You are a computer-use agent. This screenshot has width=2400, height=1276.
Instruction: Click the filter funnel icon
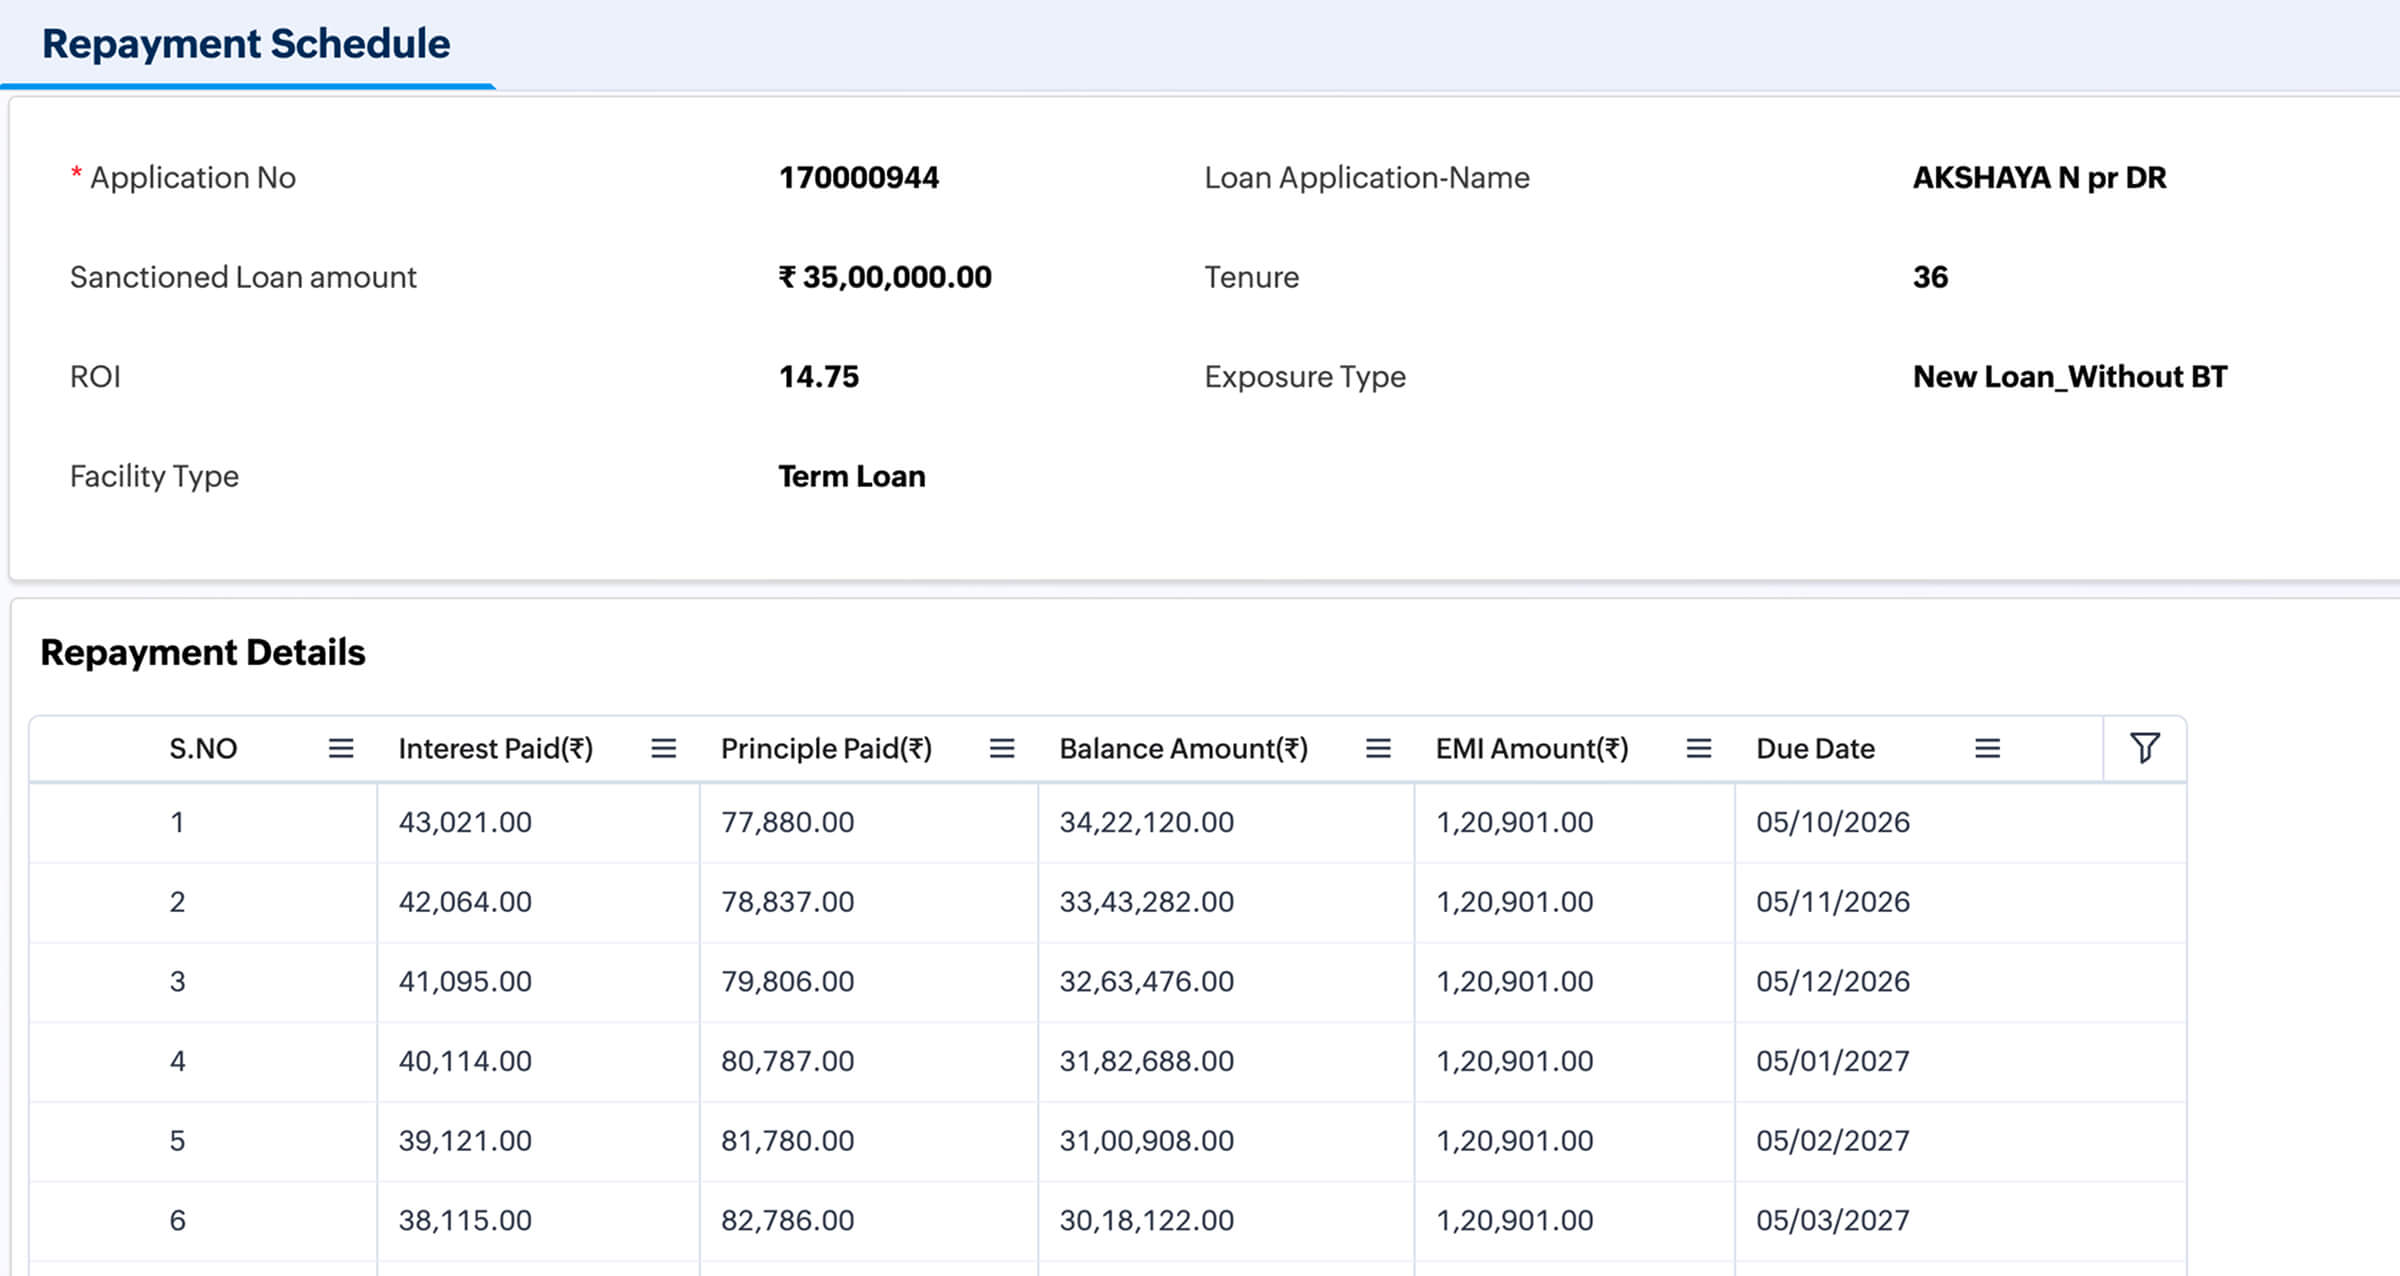[x=2144, y=748]
